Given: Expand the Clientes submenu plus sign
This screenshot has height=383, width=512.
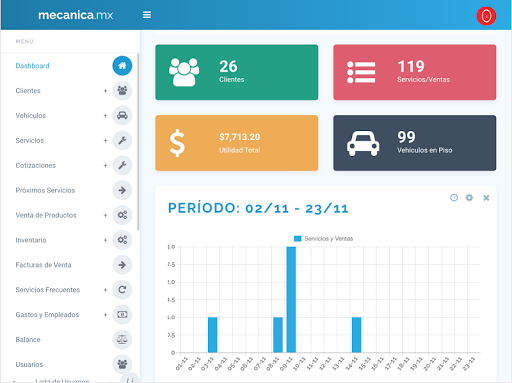Looking at the screenshot, I should (105, 91).
